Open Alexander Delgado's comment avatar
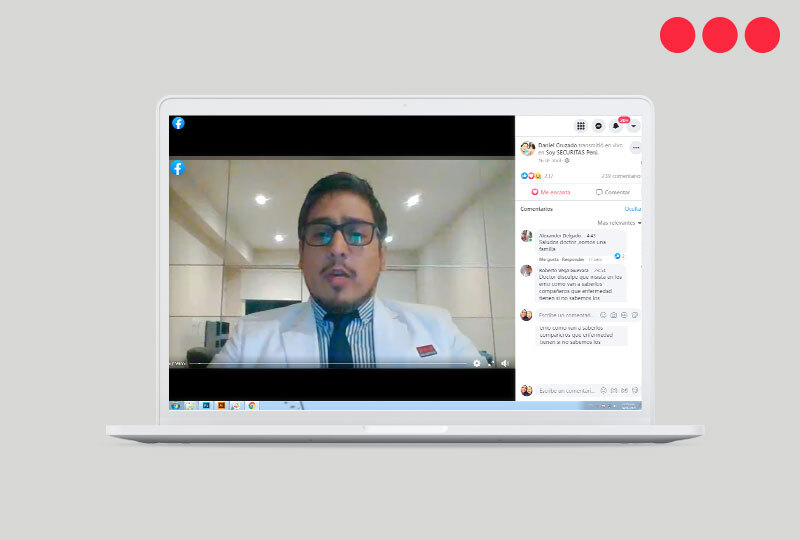 point(527,236)
